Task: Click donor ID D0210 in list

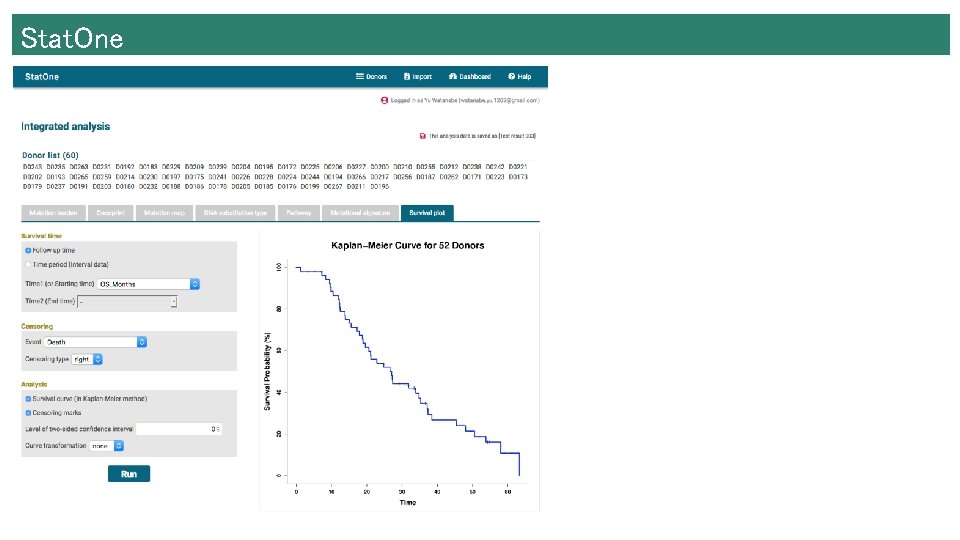Action: (x=402, y=167)
